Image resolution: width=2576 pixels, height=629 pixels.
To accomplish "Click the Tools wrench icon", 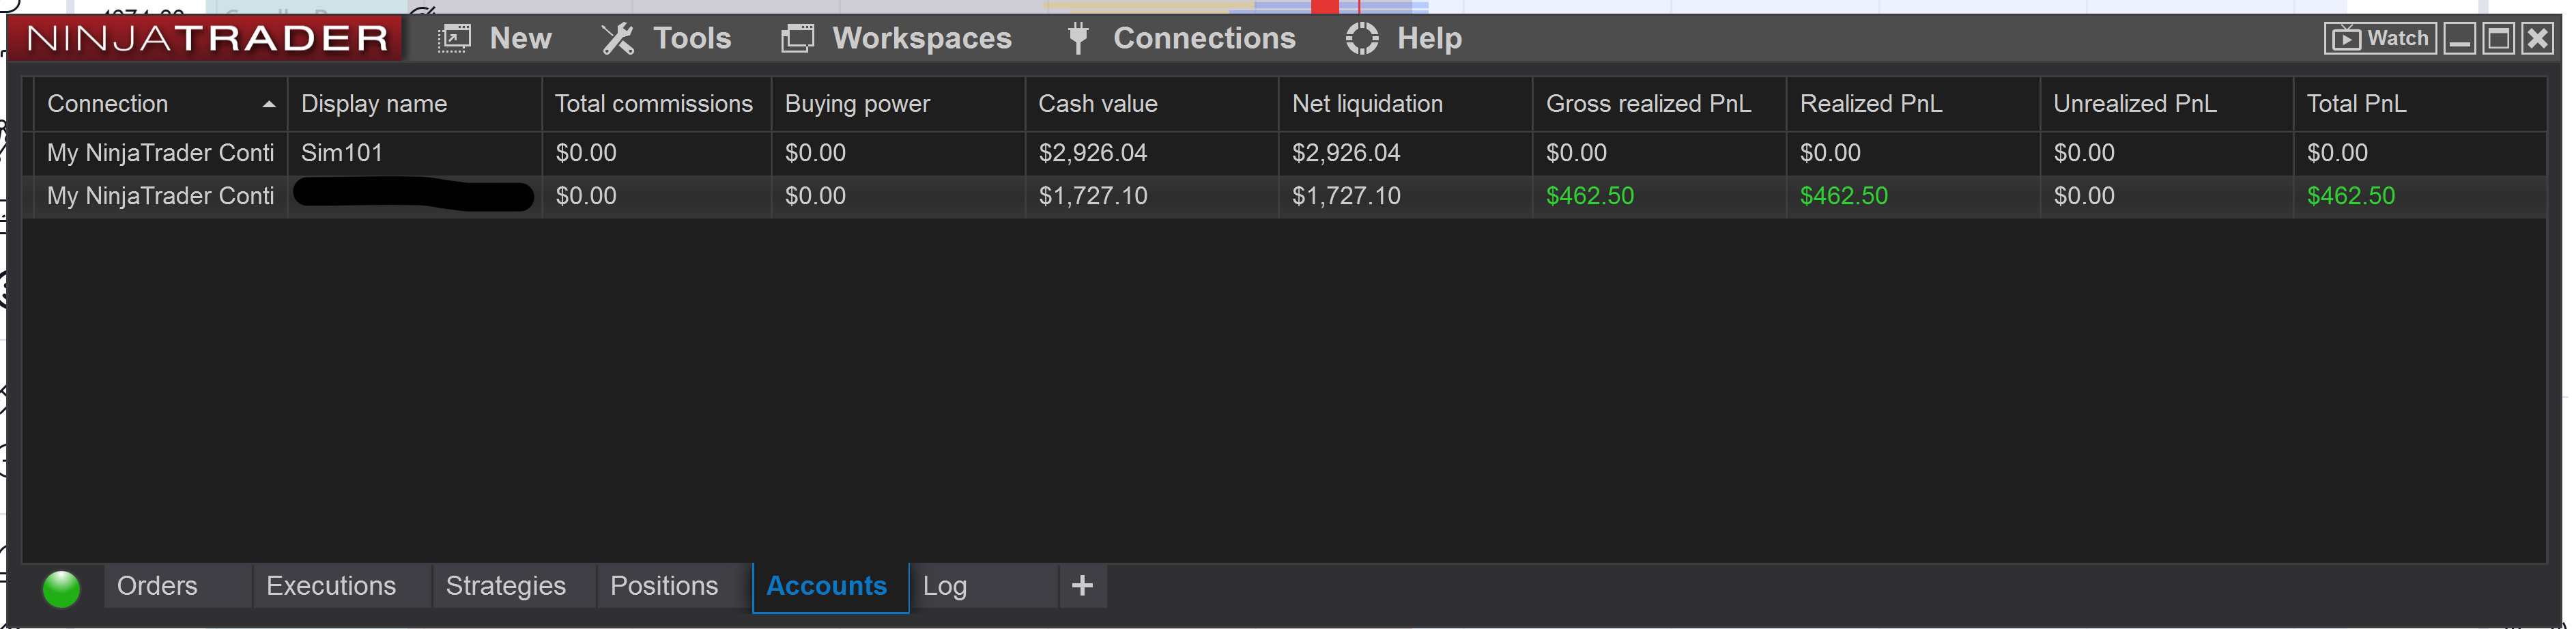I will pos(617,39).
